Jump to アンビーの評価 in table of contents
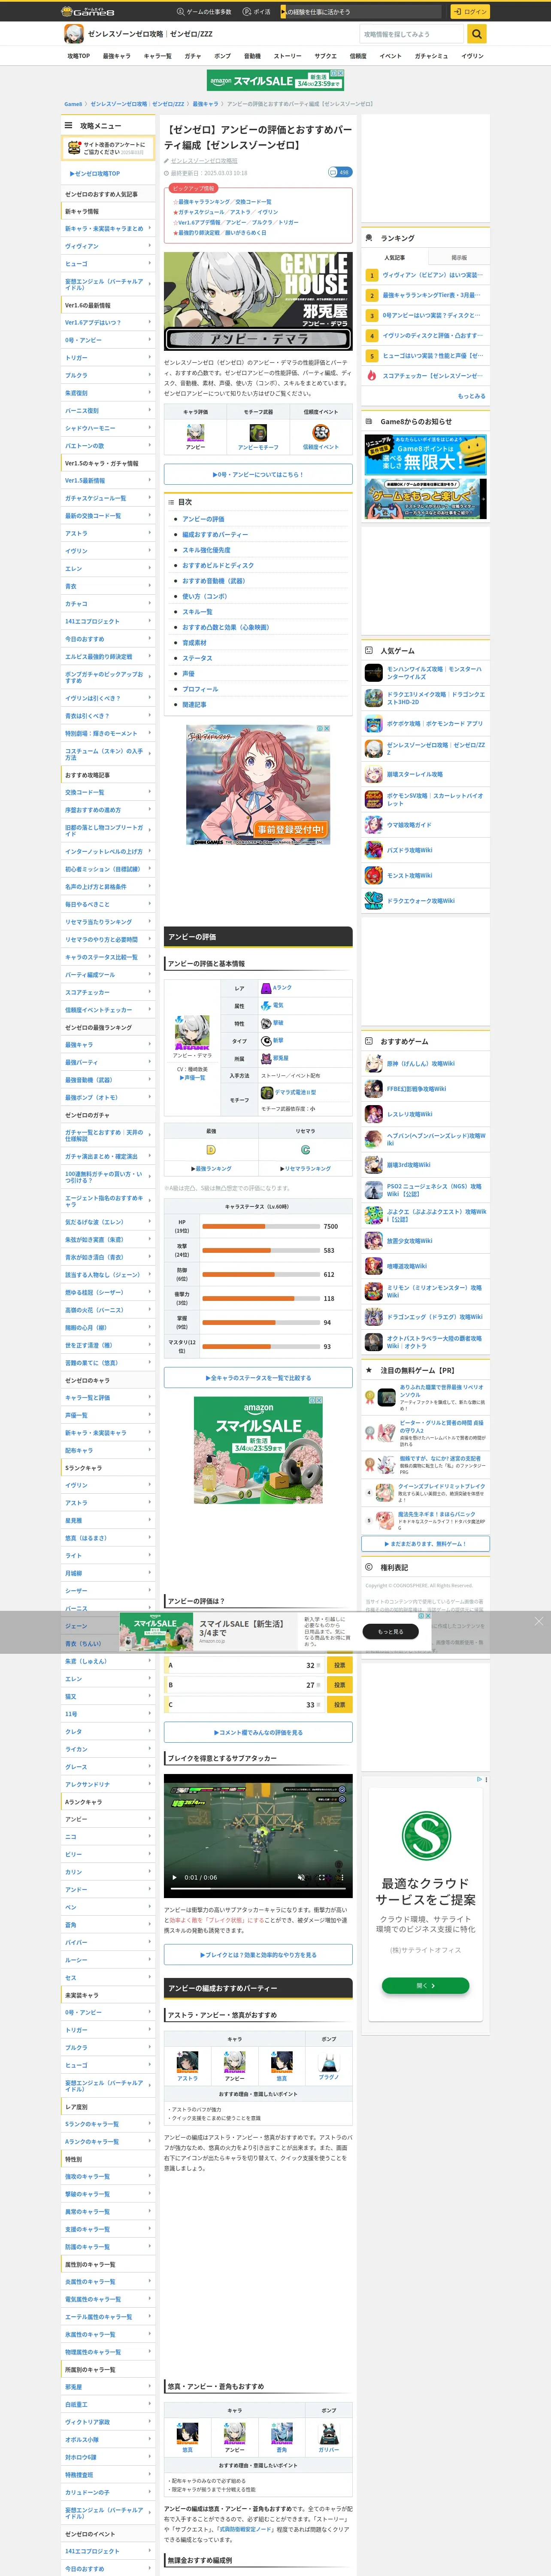 point(203,519)
